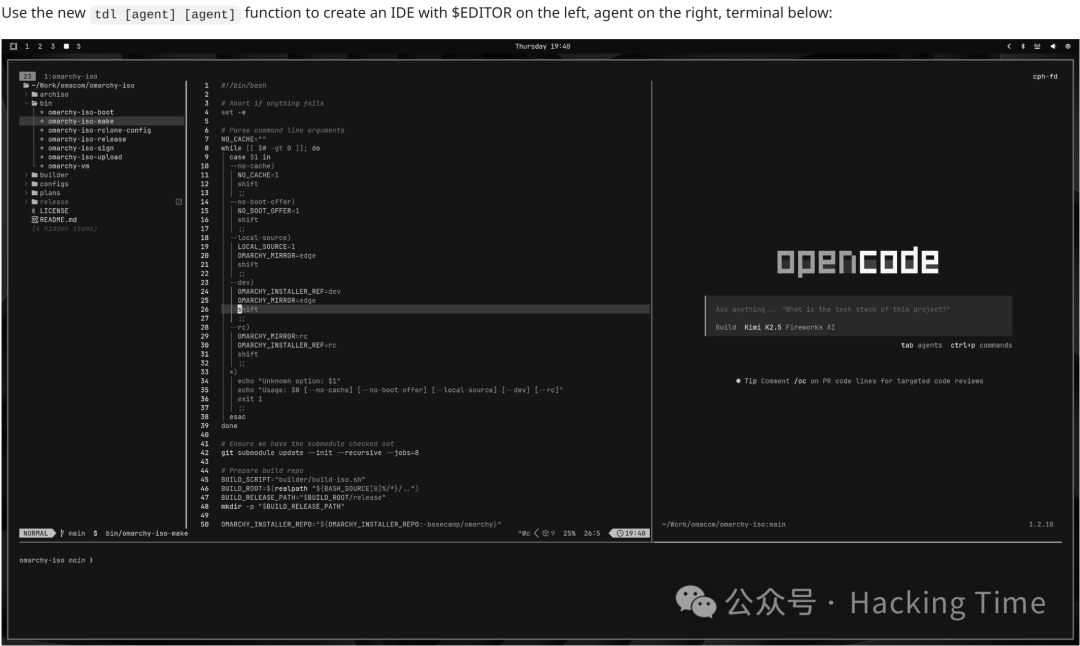
Task: Open the power menu icon in the top-right corner
Action: [x=1068, y=46]
